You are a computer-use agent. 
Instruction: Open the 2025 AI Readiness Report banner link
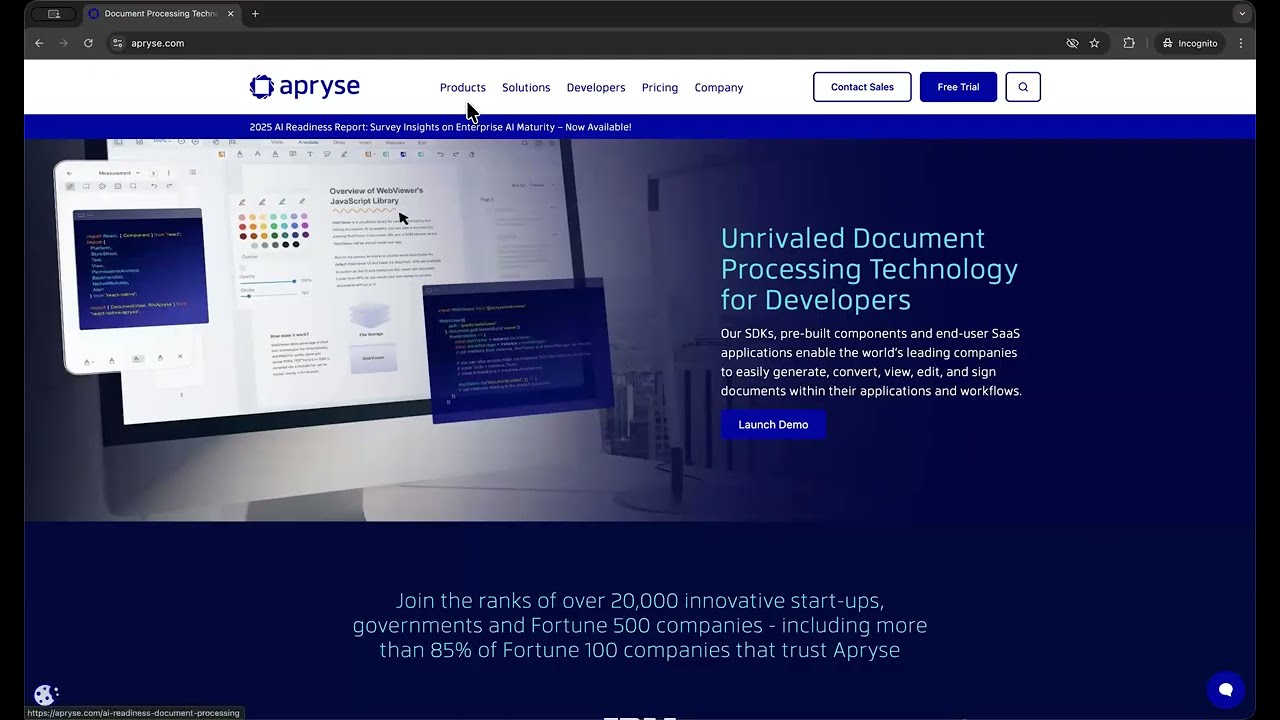click(x=440, y=127)
